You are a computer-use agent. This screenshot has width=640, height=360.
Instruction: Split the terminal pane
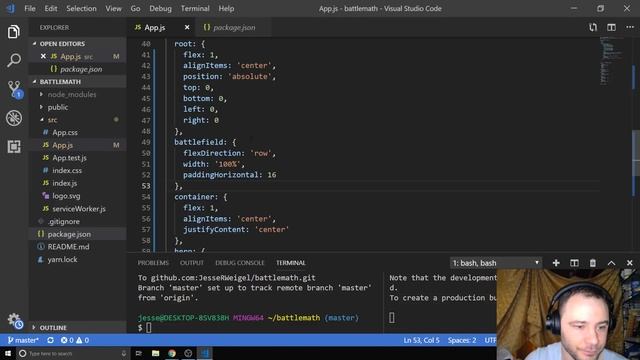pos(574,263)
